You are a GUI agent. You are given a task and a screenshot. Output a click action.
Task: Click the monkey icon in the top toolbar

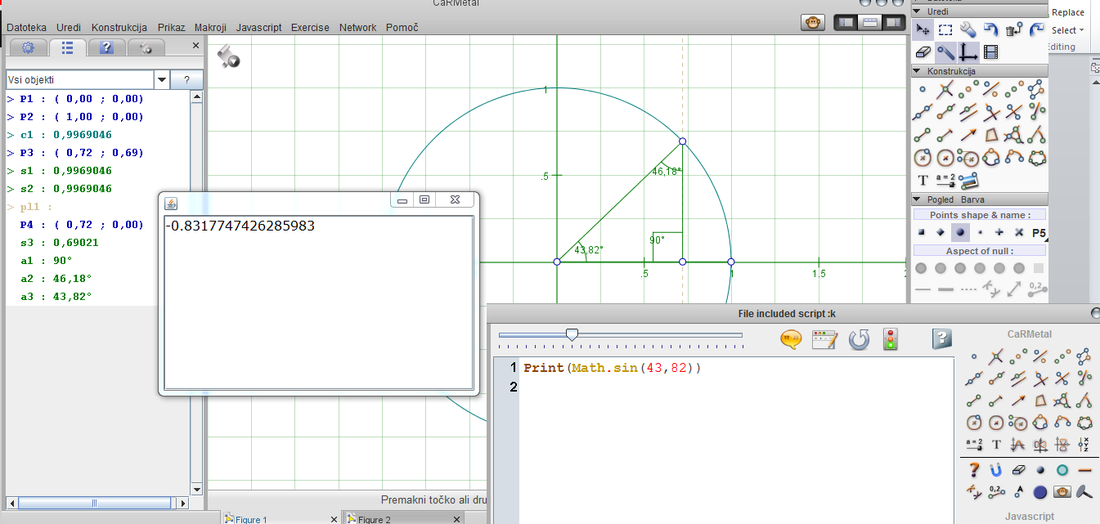[812, 23]
